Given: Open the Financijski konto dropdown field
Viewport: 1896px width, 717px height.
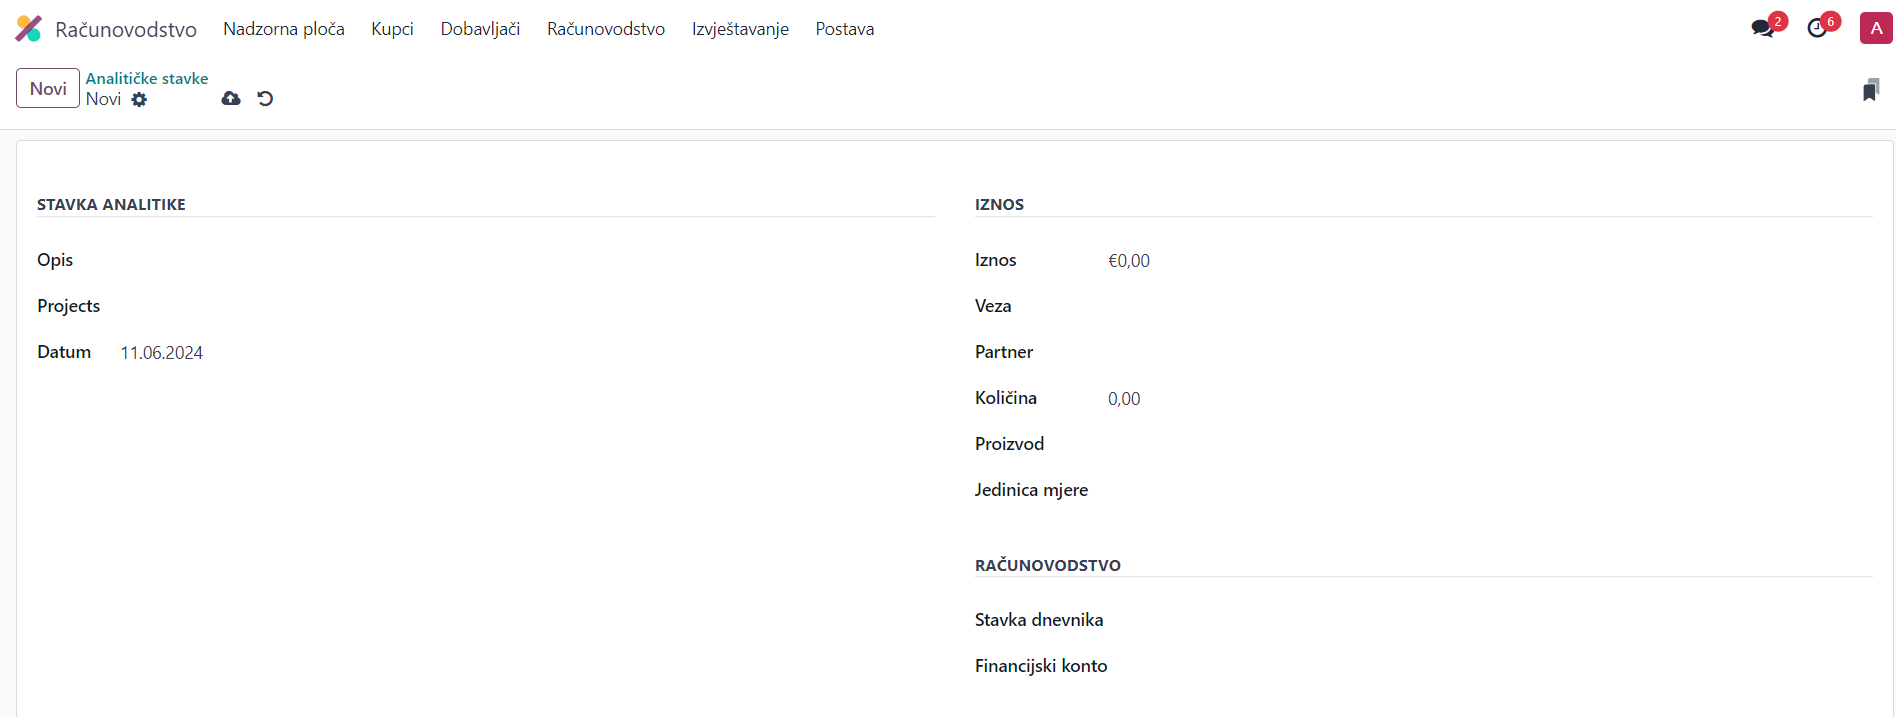Looking at the screenshot, I should point(1480,666).
